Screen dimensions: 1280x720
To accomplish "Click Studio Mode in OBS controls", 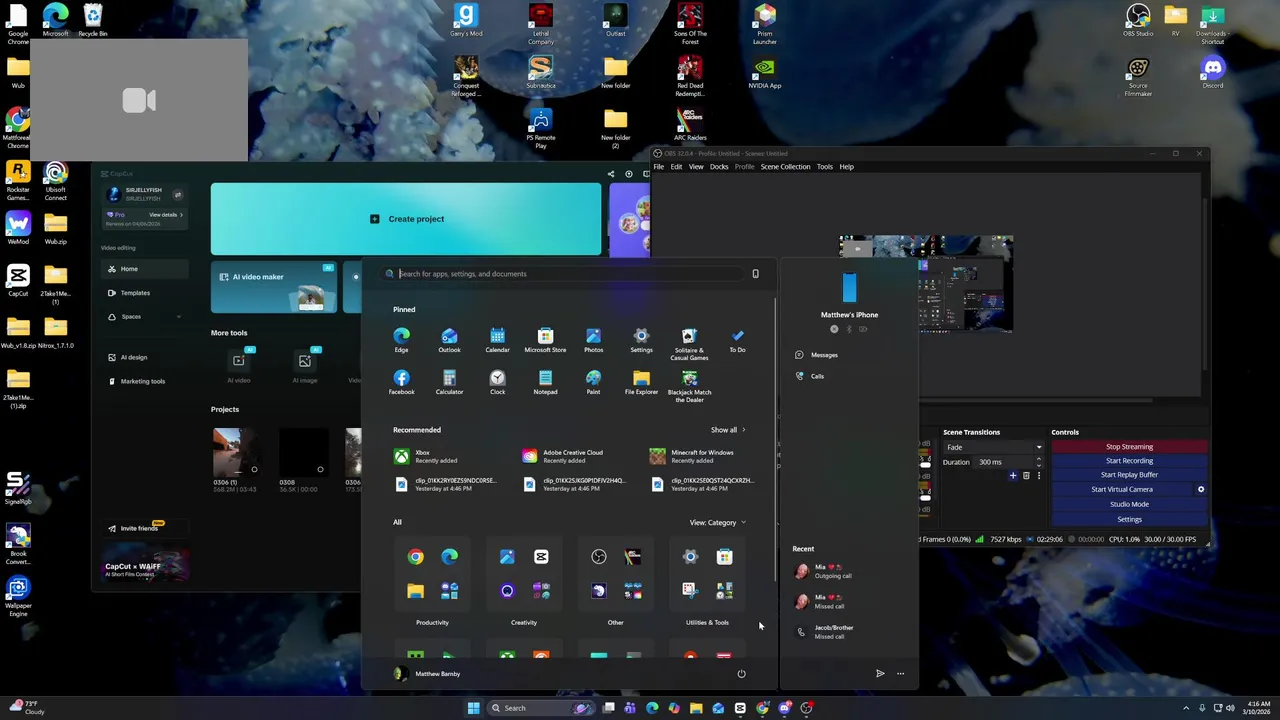I will pyautogui.click(x=1129, y=504).
